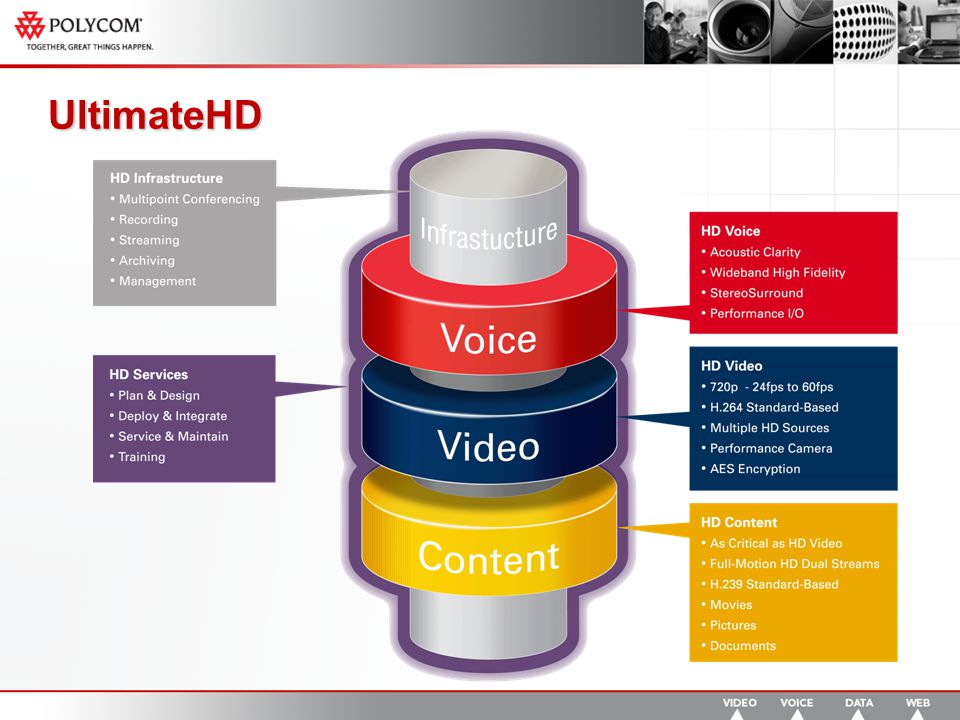Click the Recording bullet
The image size is (960, 720).
pos(144,219)
